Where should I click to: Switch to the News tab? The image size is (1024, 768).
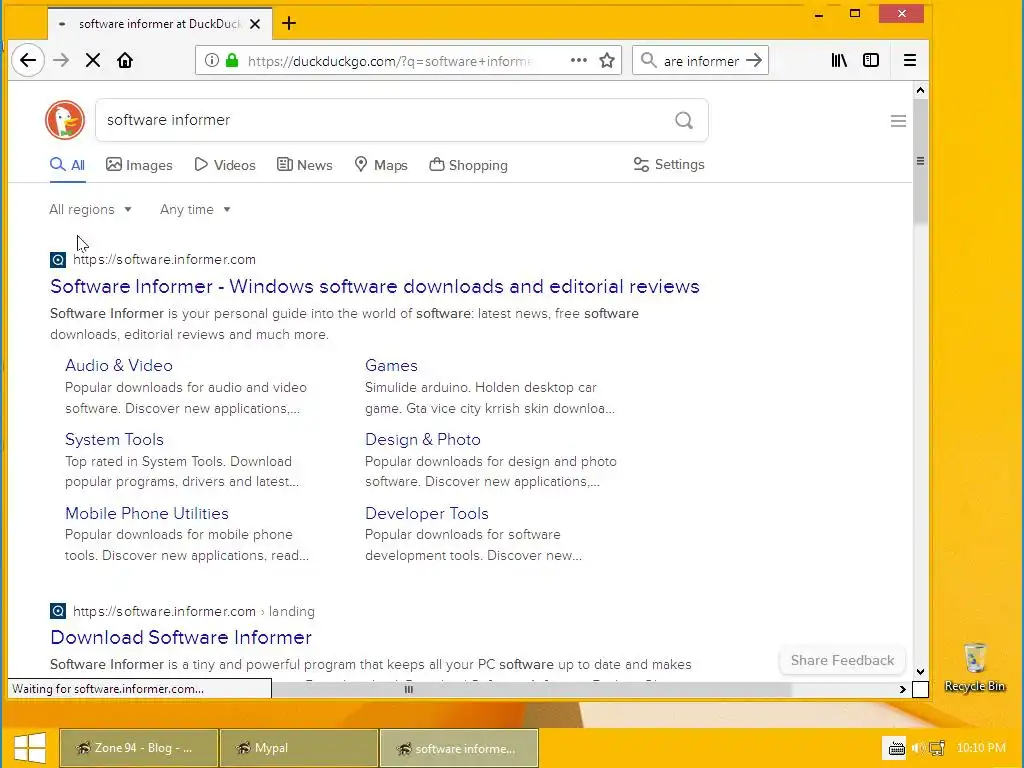pyautogui.click(x=304, y=165)
